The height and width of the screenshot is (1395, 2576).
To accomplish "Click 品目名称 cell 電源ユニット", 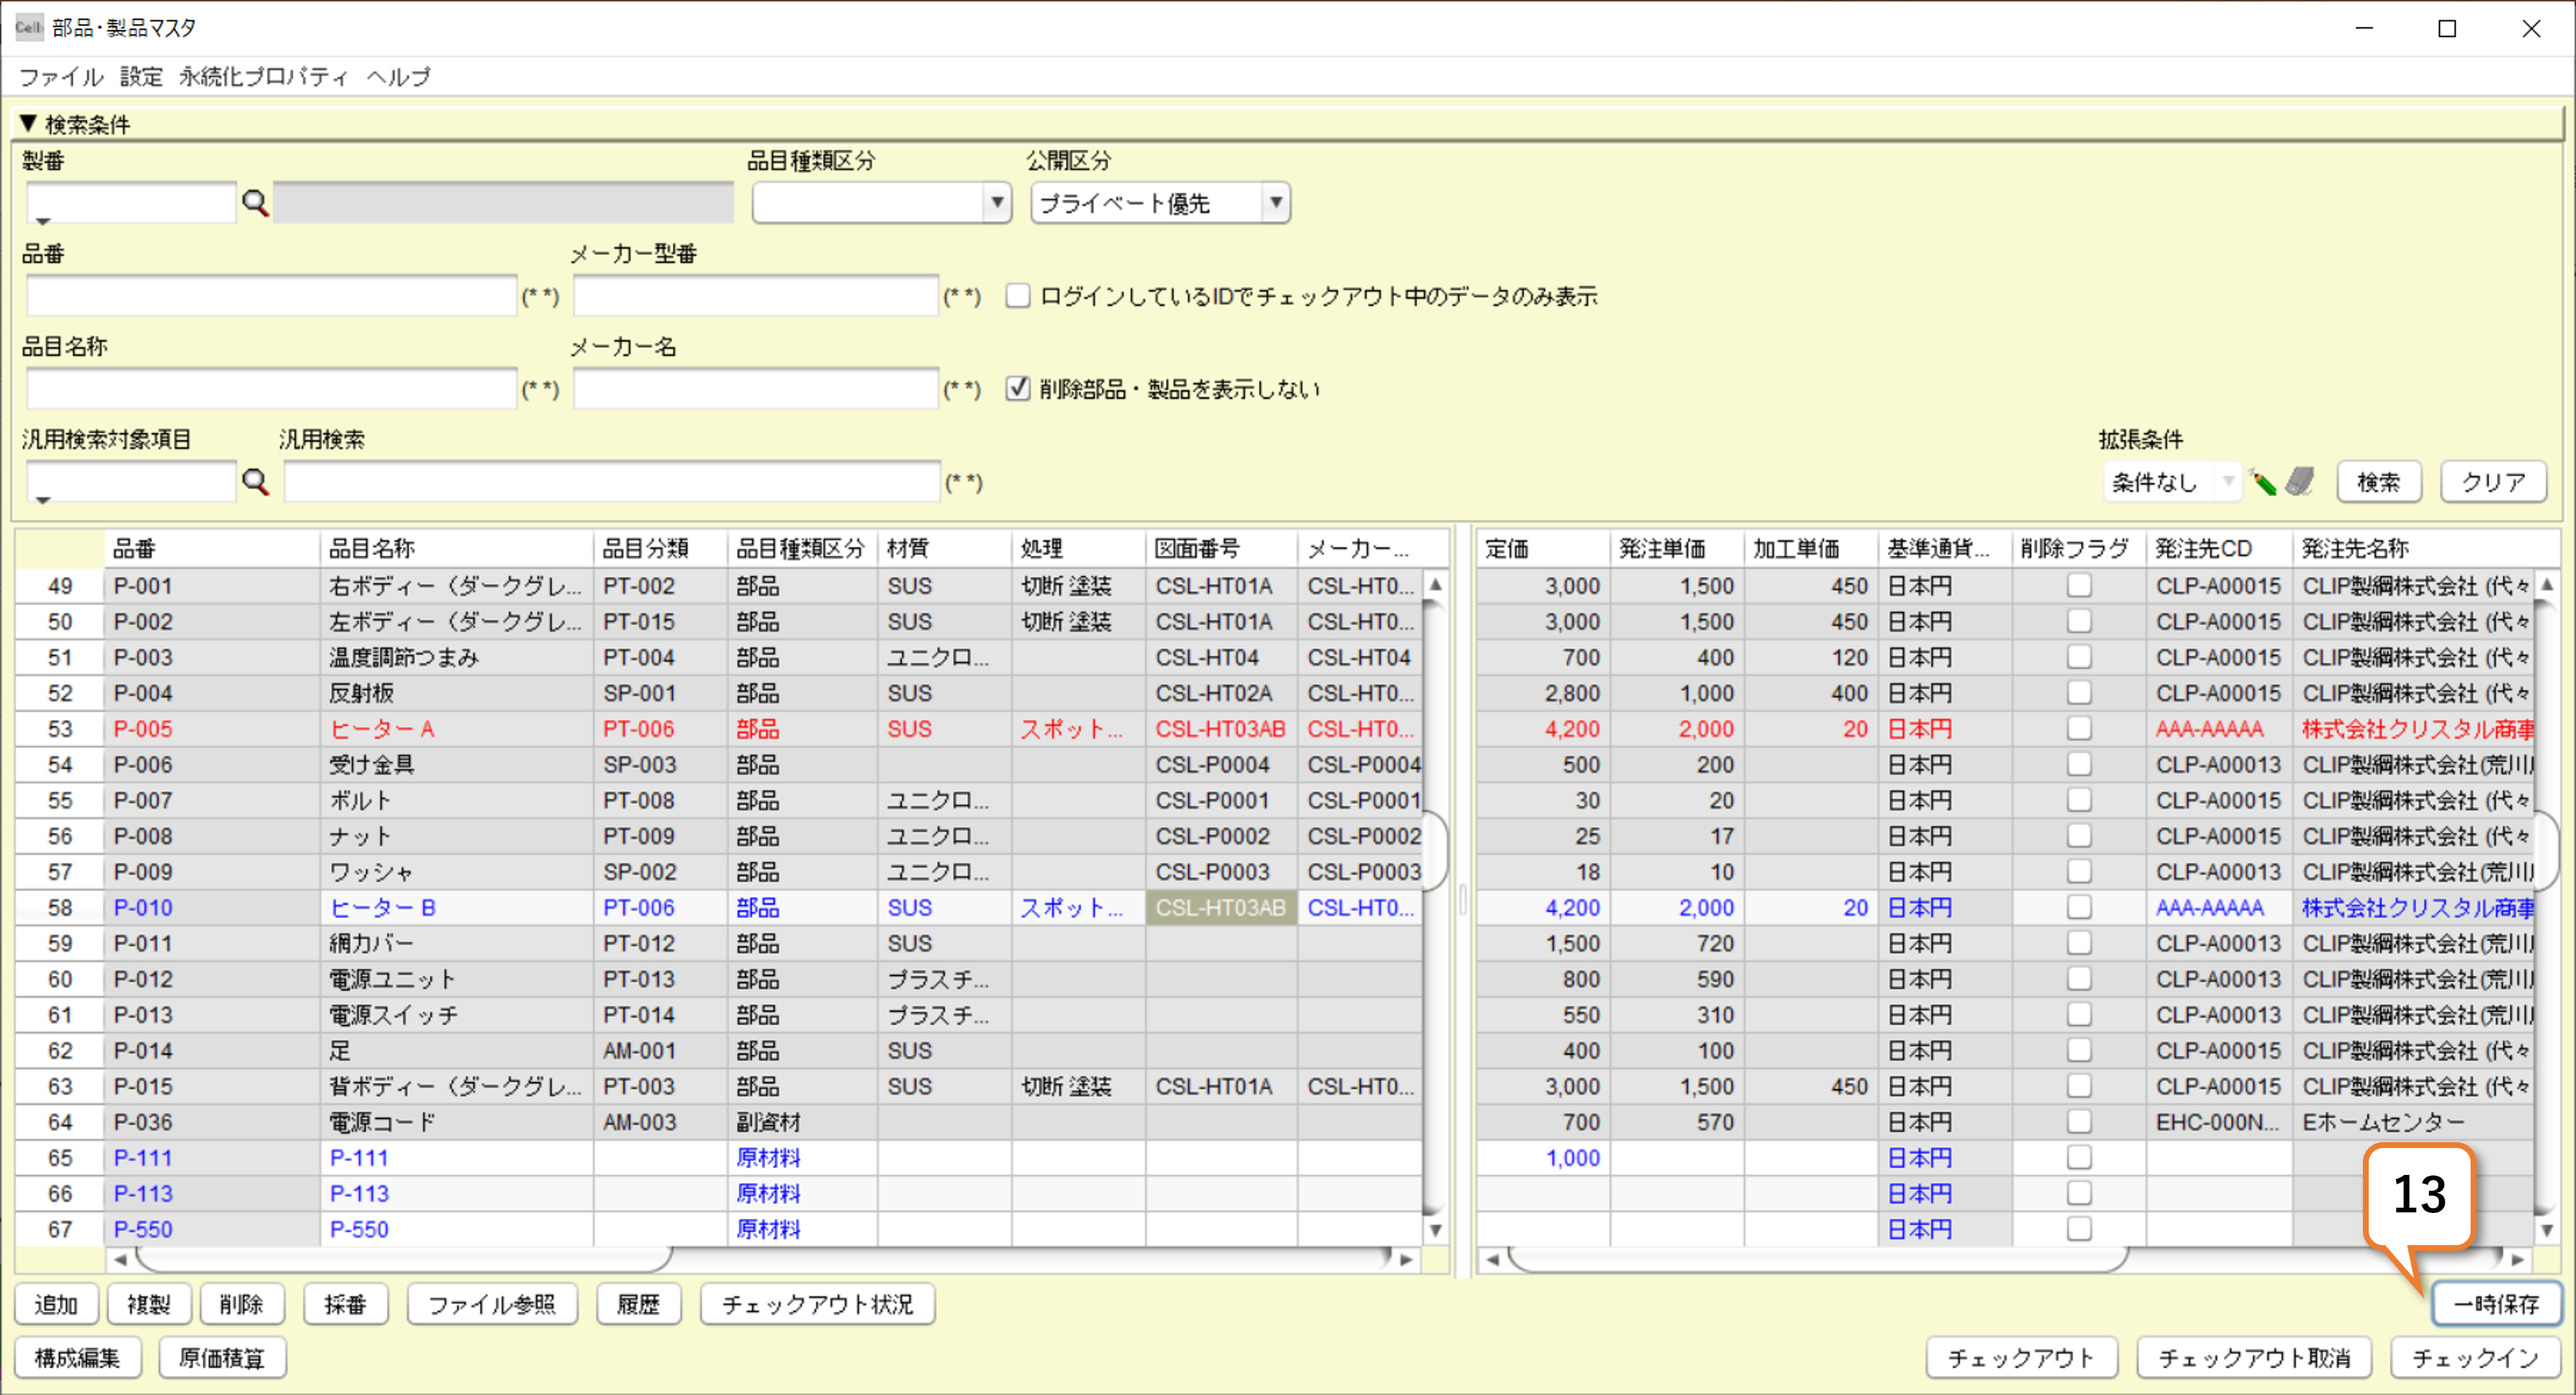I will pyautogui.click(x=456, y=979).
